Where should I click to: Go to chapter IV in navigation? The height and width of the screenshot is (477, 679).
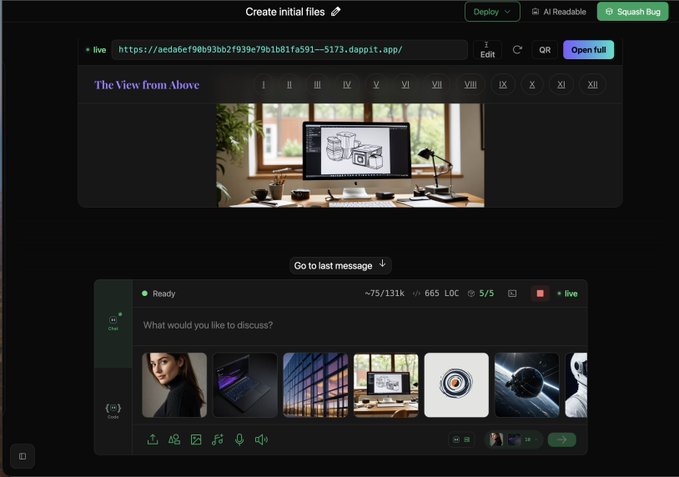347,84
